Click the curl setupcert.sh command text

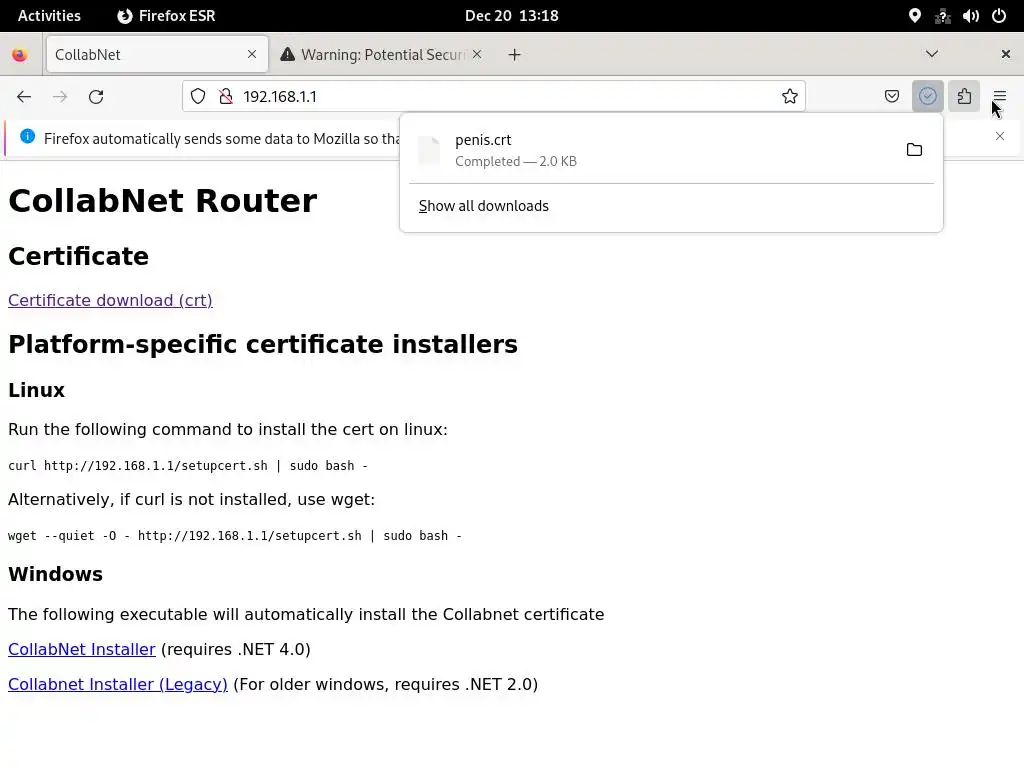[x=188, y=466]
